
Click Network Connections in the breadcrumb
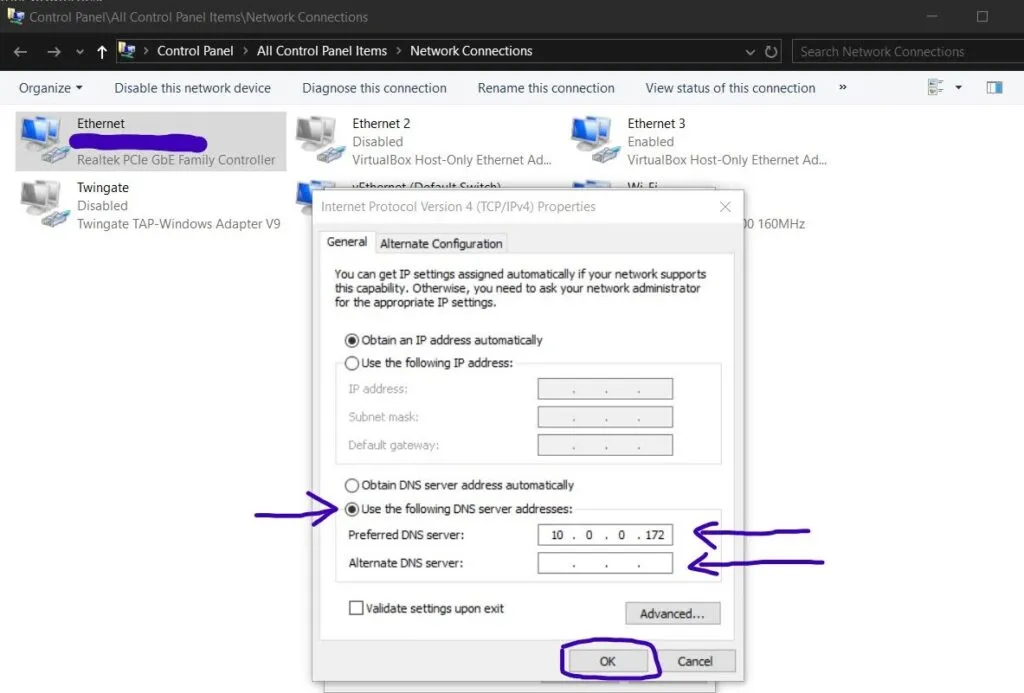tap(471, 51)
